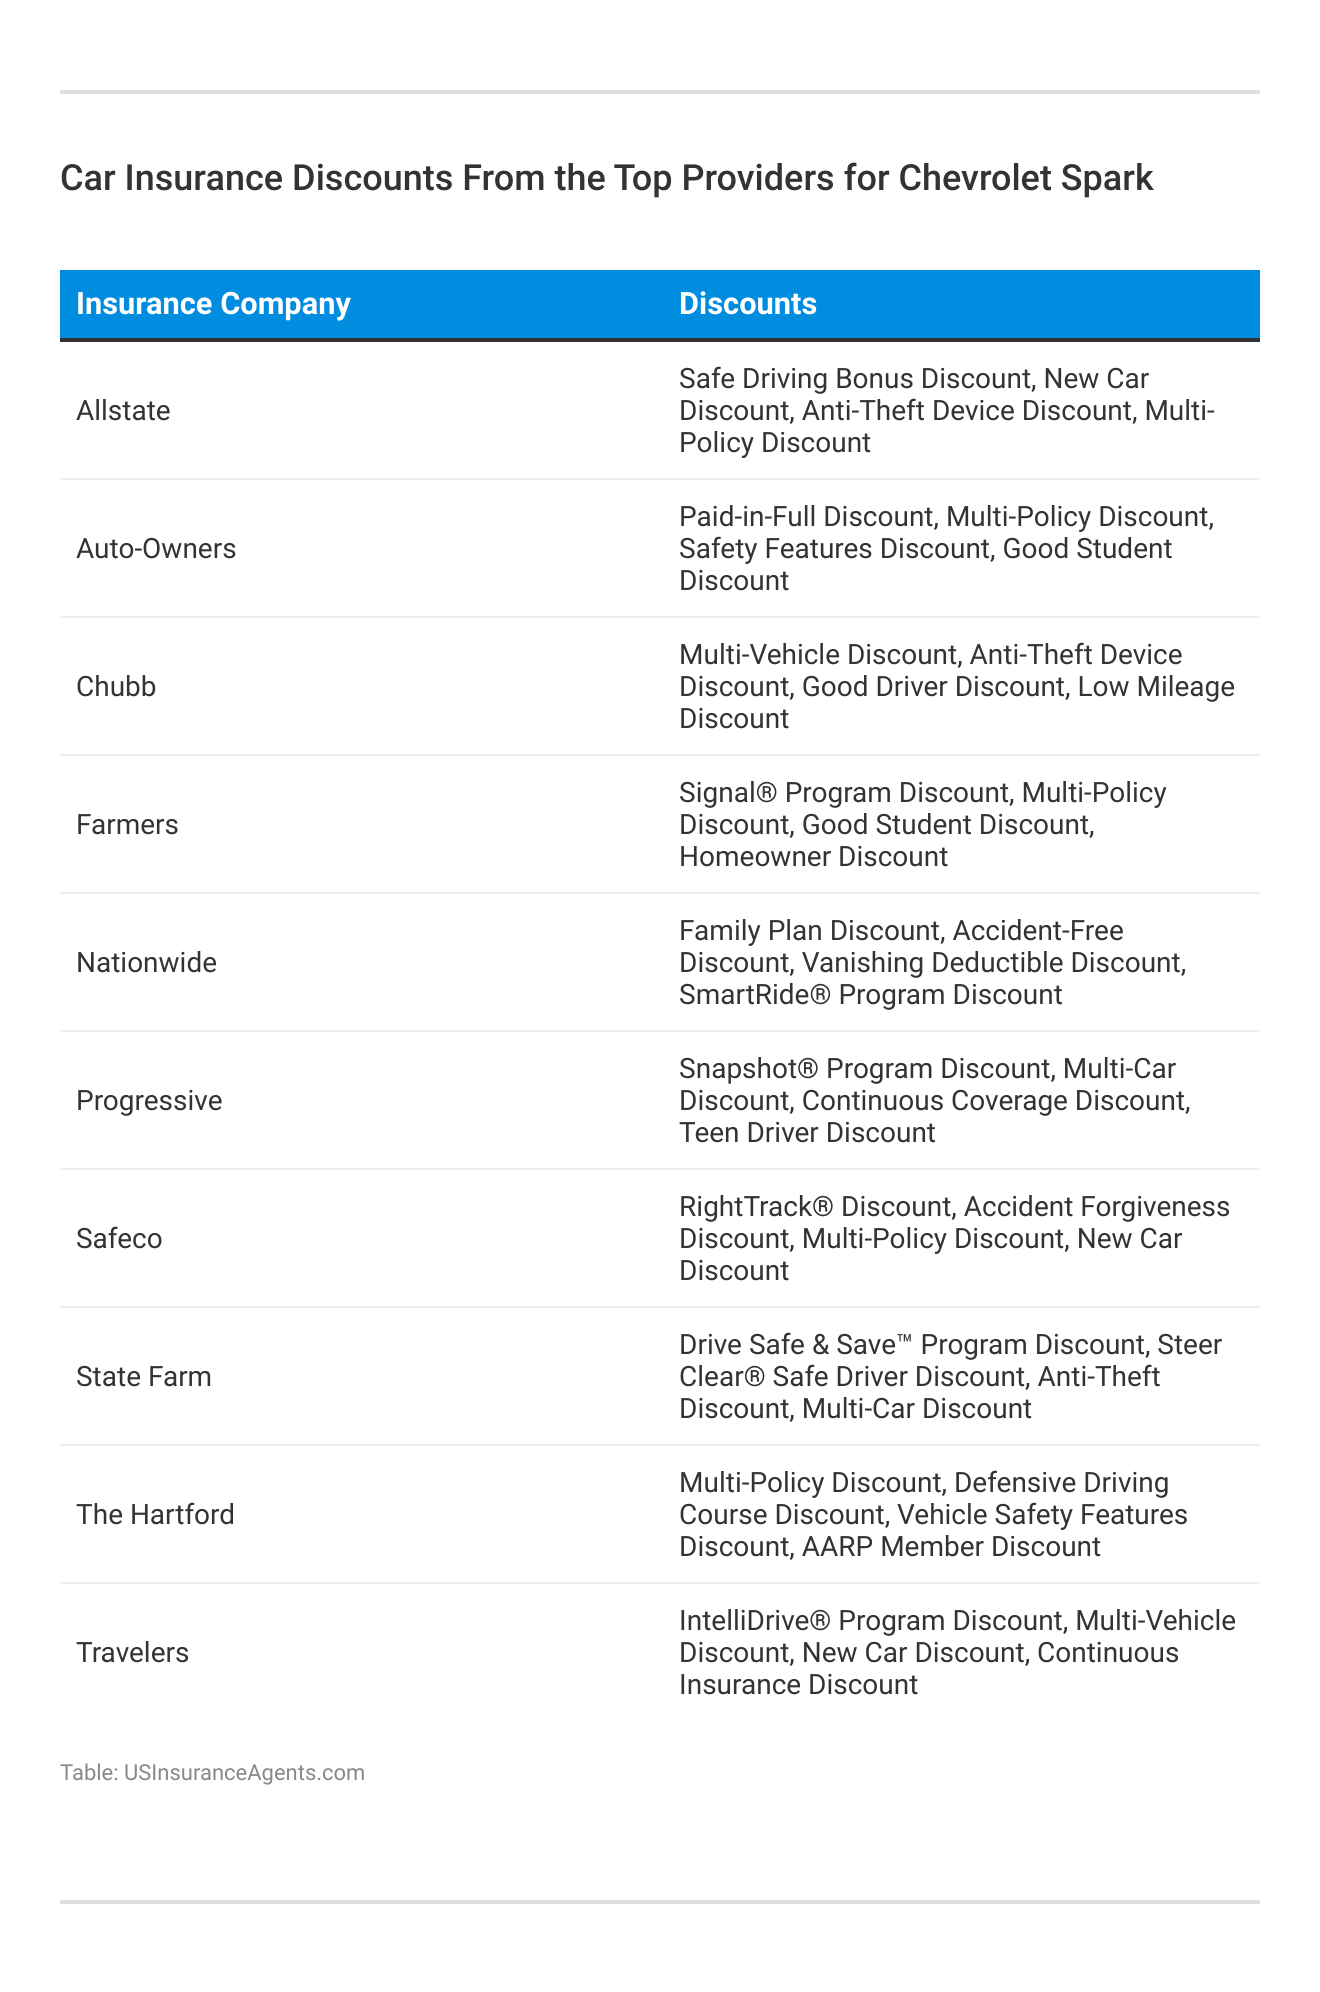Select State Farm's Drive Safe & Save discounts
Viewport: 1320px width, 1992px height.
pyautogui.click(x=950, y=1377)
